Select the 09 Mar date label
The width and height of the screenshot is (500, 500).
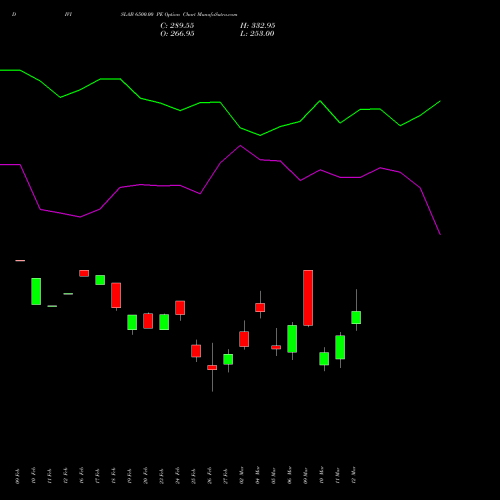pyautogui.click(x=306, y=476)
